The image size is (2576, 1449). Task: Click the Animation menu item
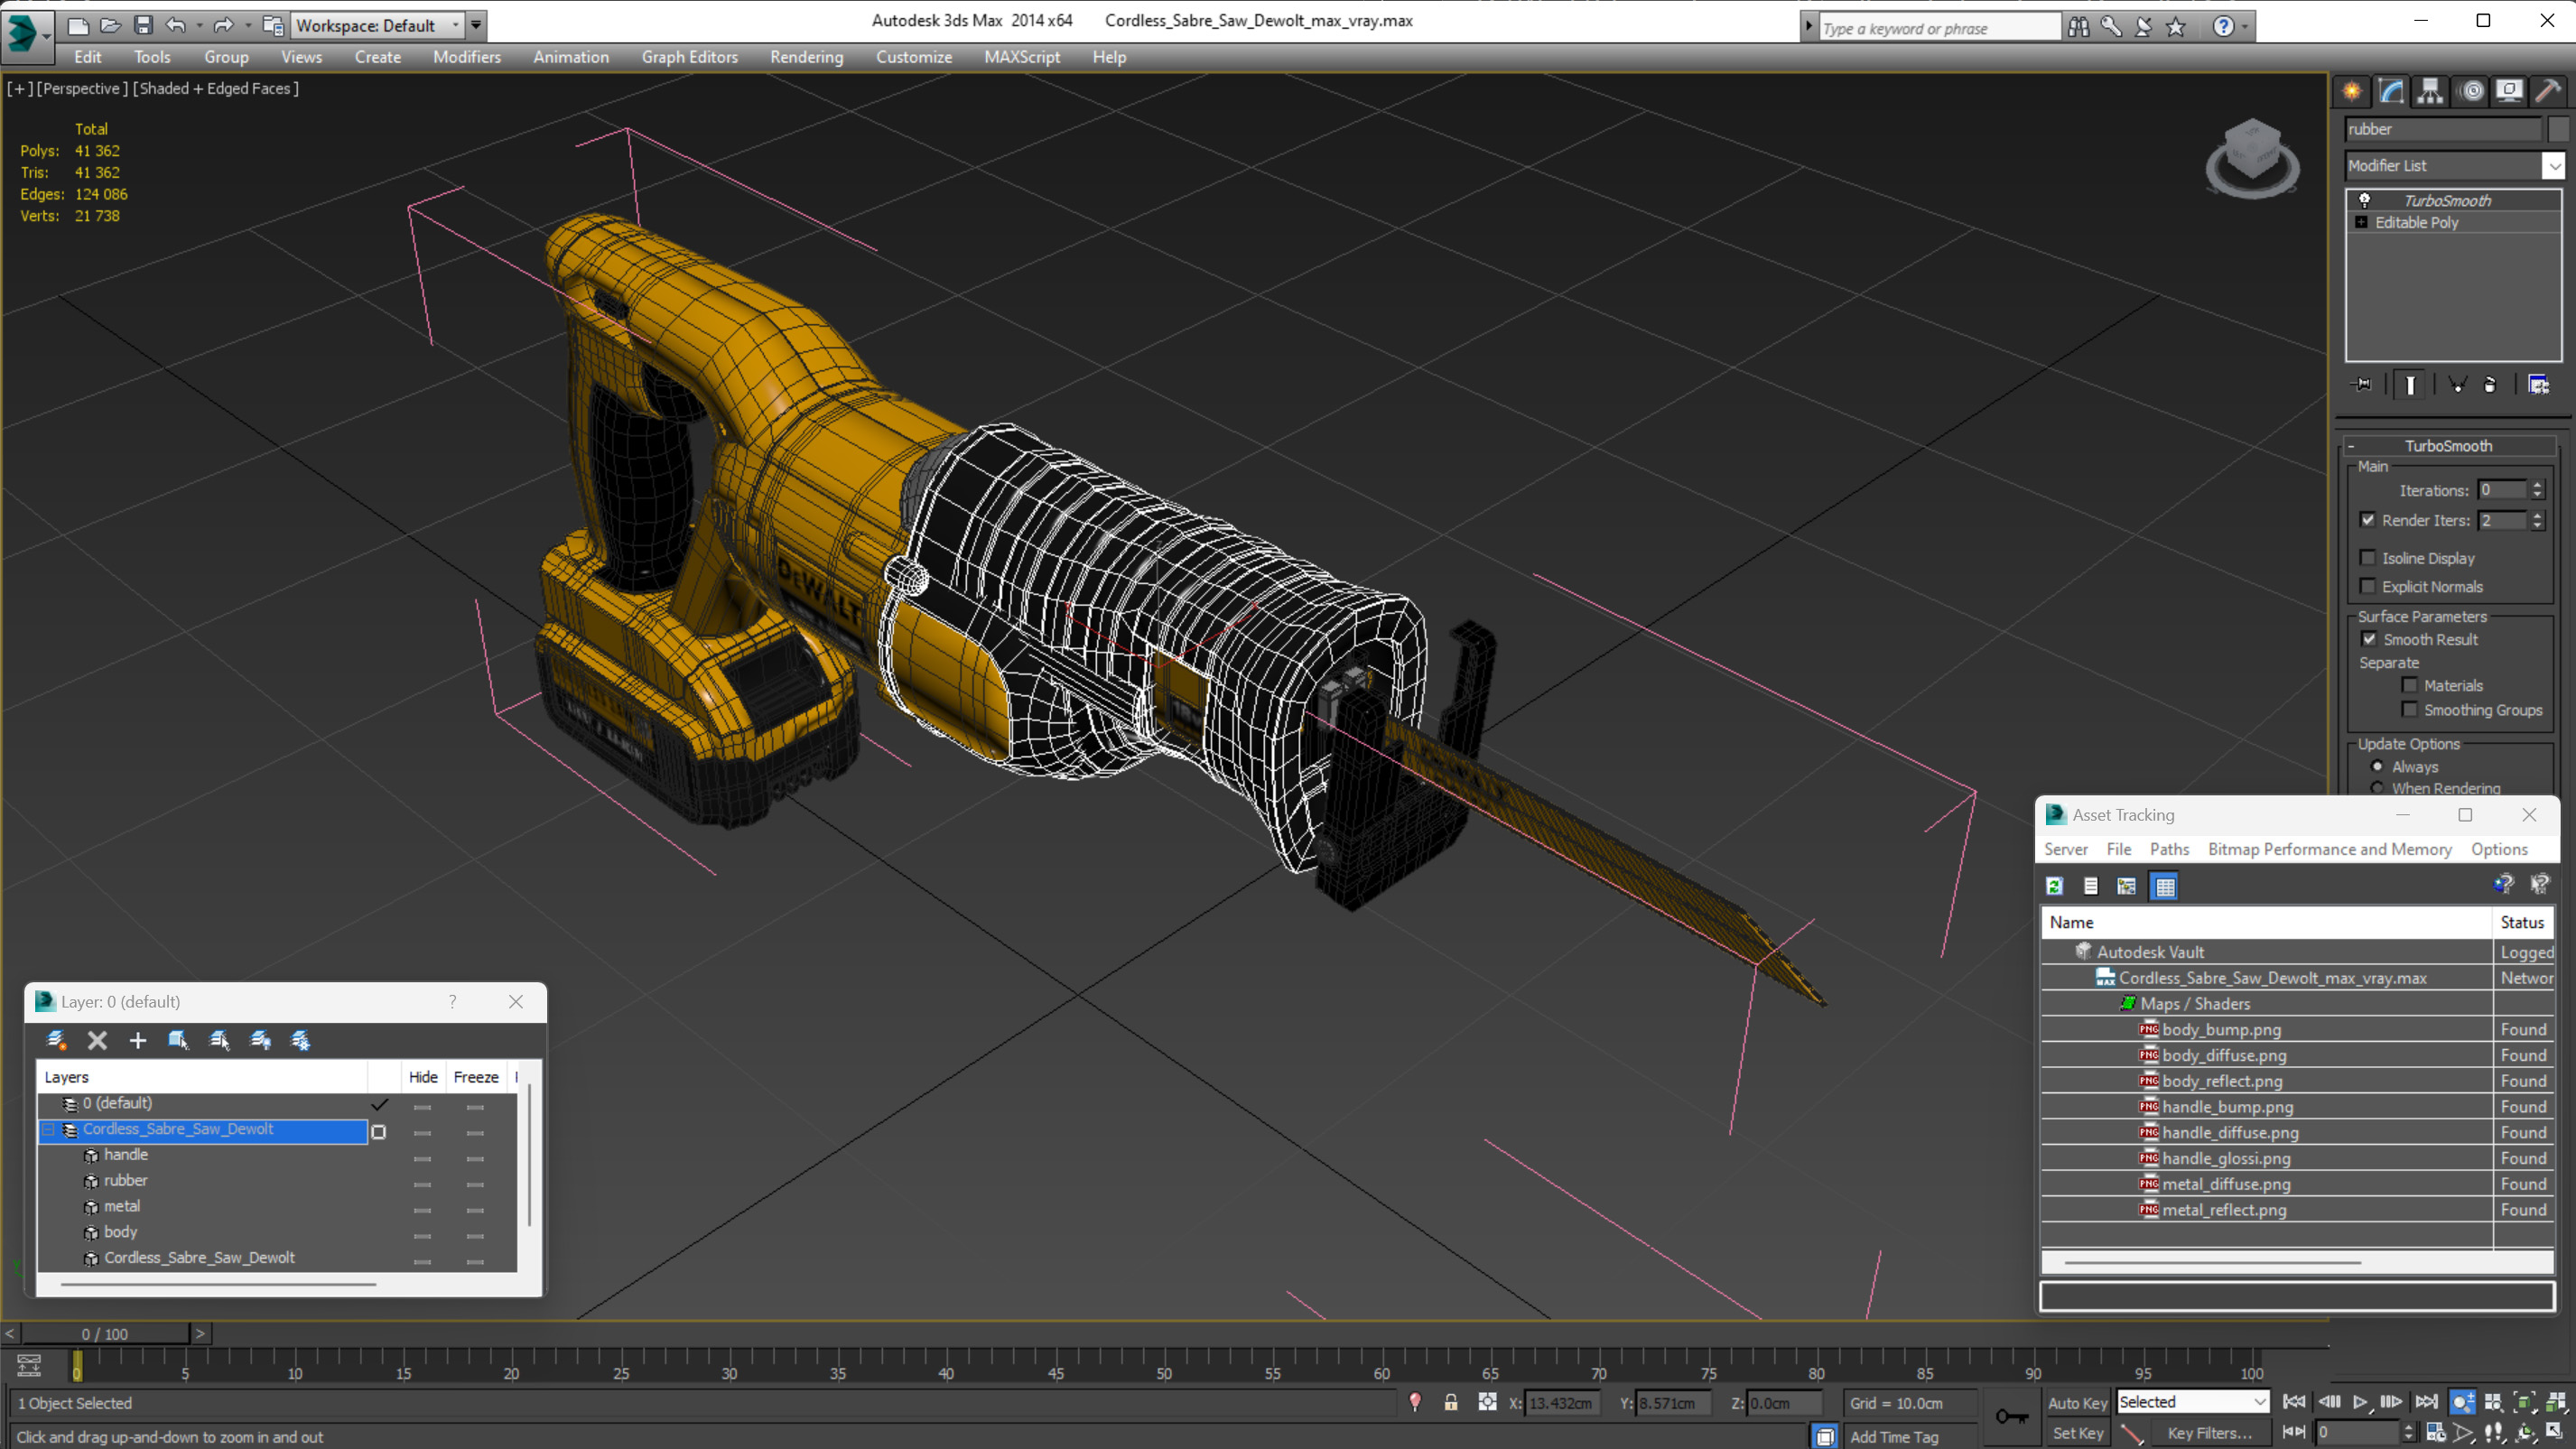570,57
